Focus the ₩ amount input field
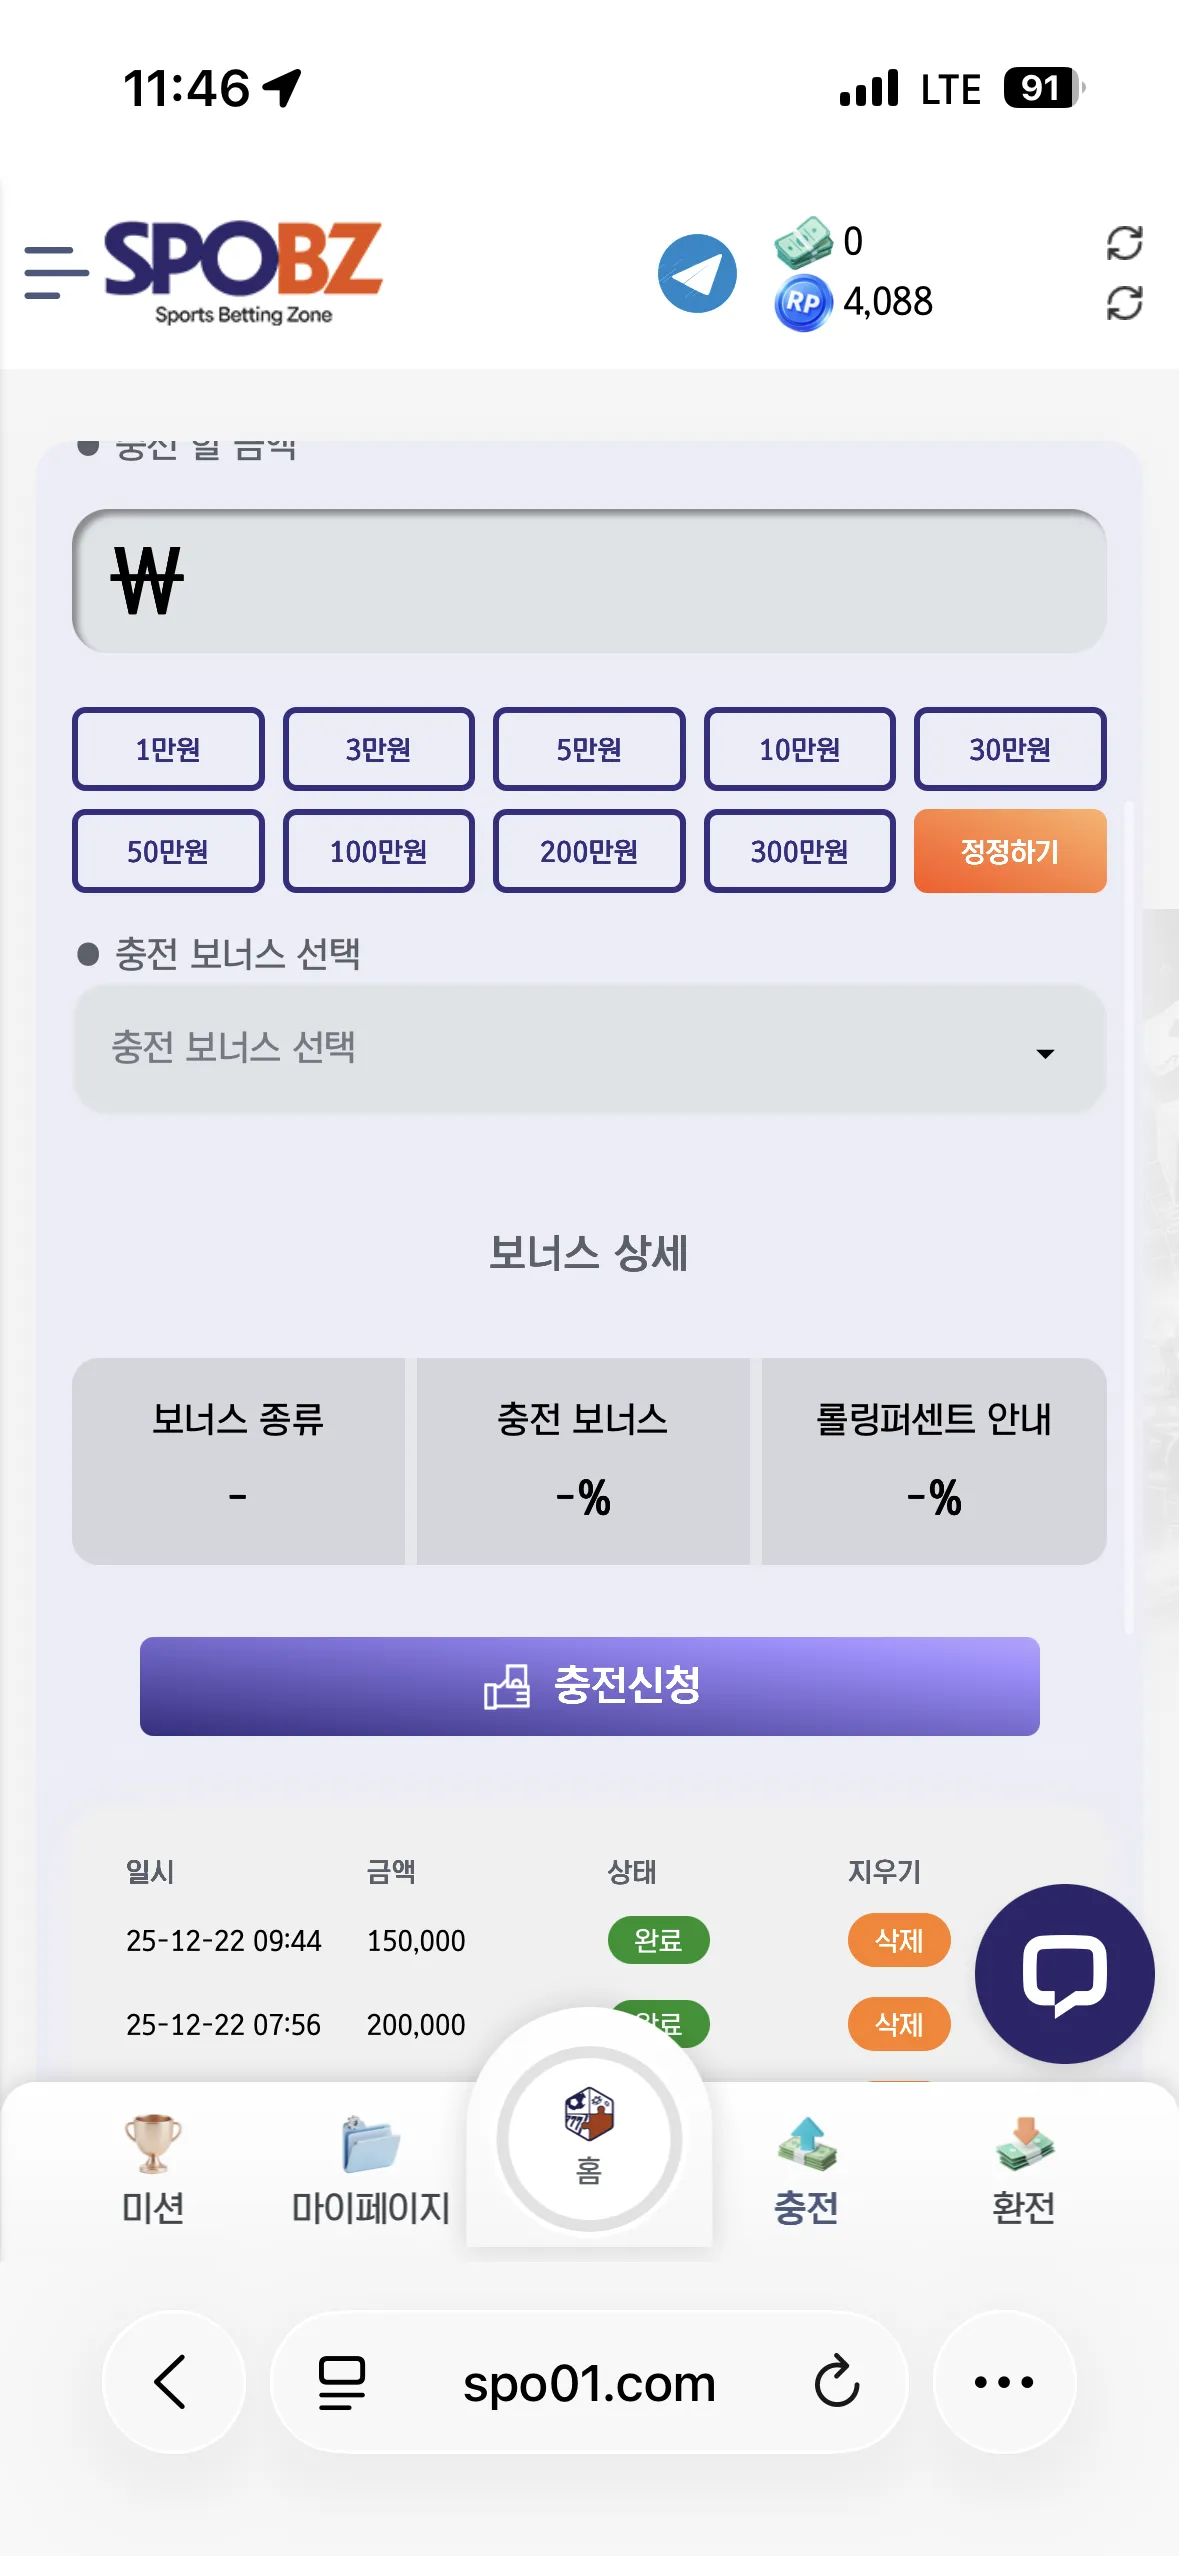The image size is (1179, 2556). (589, 581)
